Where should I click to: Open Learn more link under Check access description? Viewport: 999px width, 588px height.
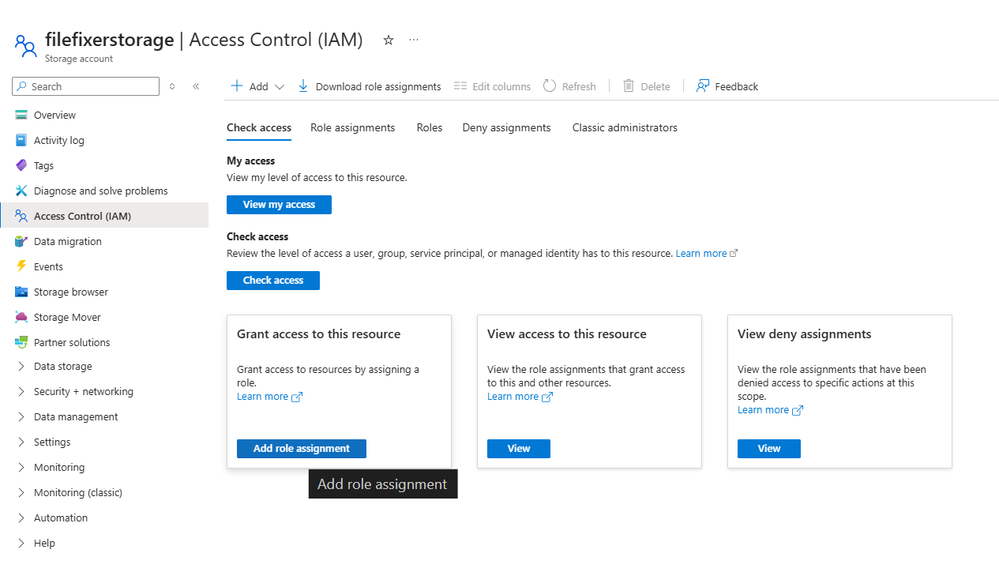(x=701, y=254)
